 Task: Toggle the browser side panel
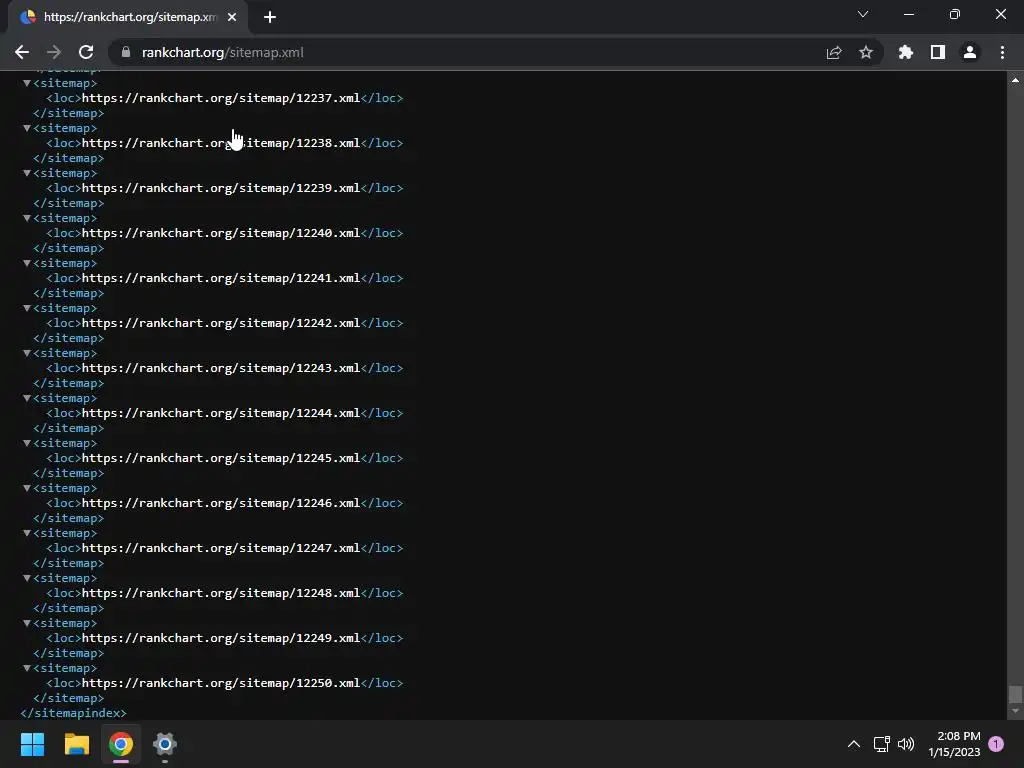938,52
